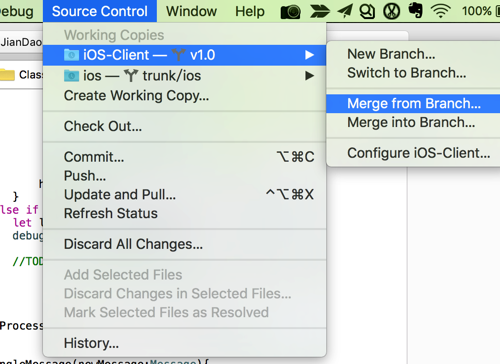Click the circled X menu bar icon

(392, 11)
